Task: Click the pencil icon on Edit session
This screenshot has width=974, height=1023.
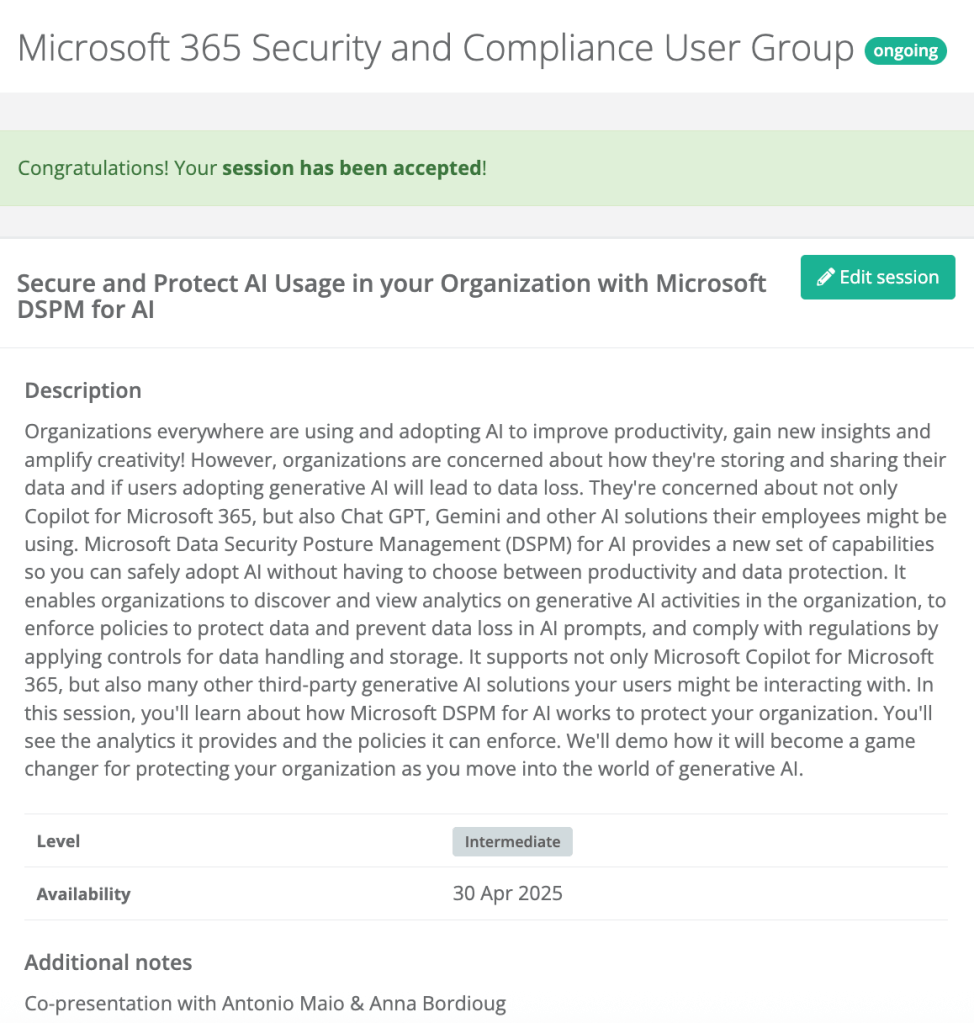Action: point(825,278)
